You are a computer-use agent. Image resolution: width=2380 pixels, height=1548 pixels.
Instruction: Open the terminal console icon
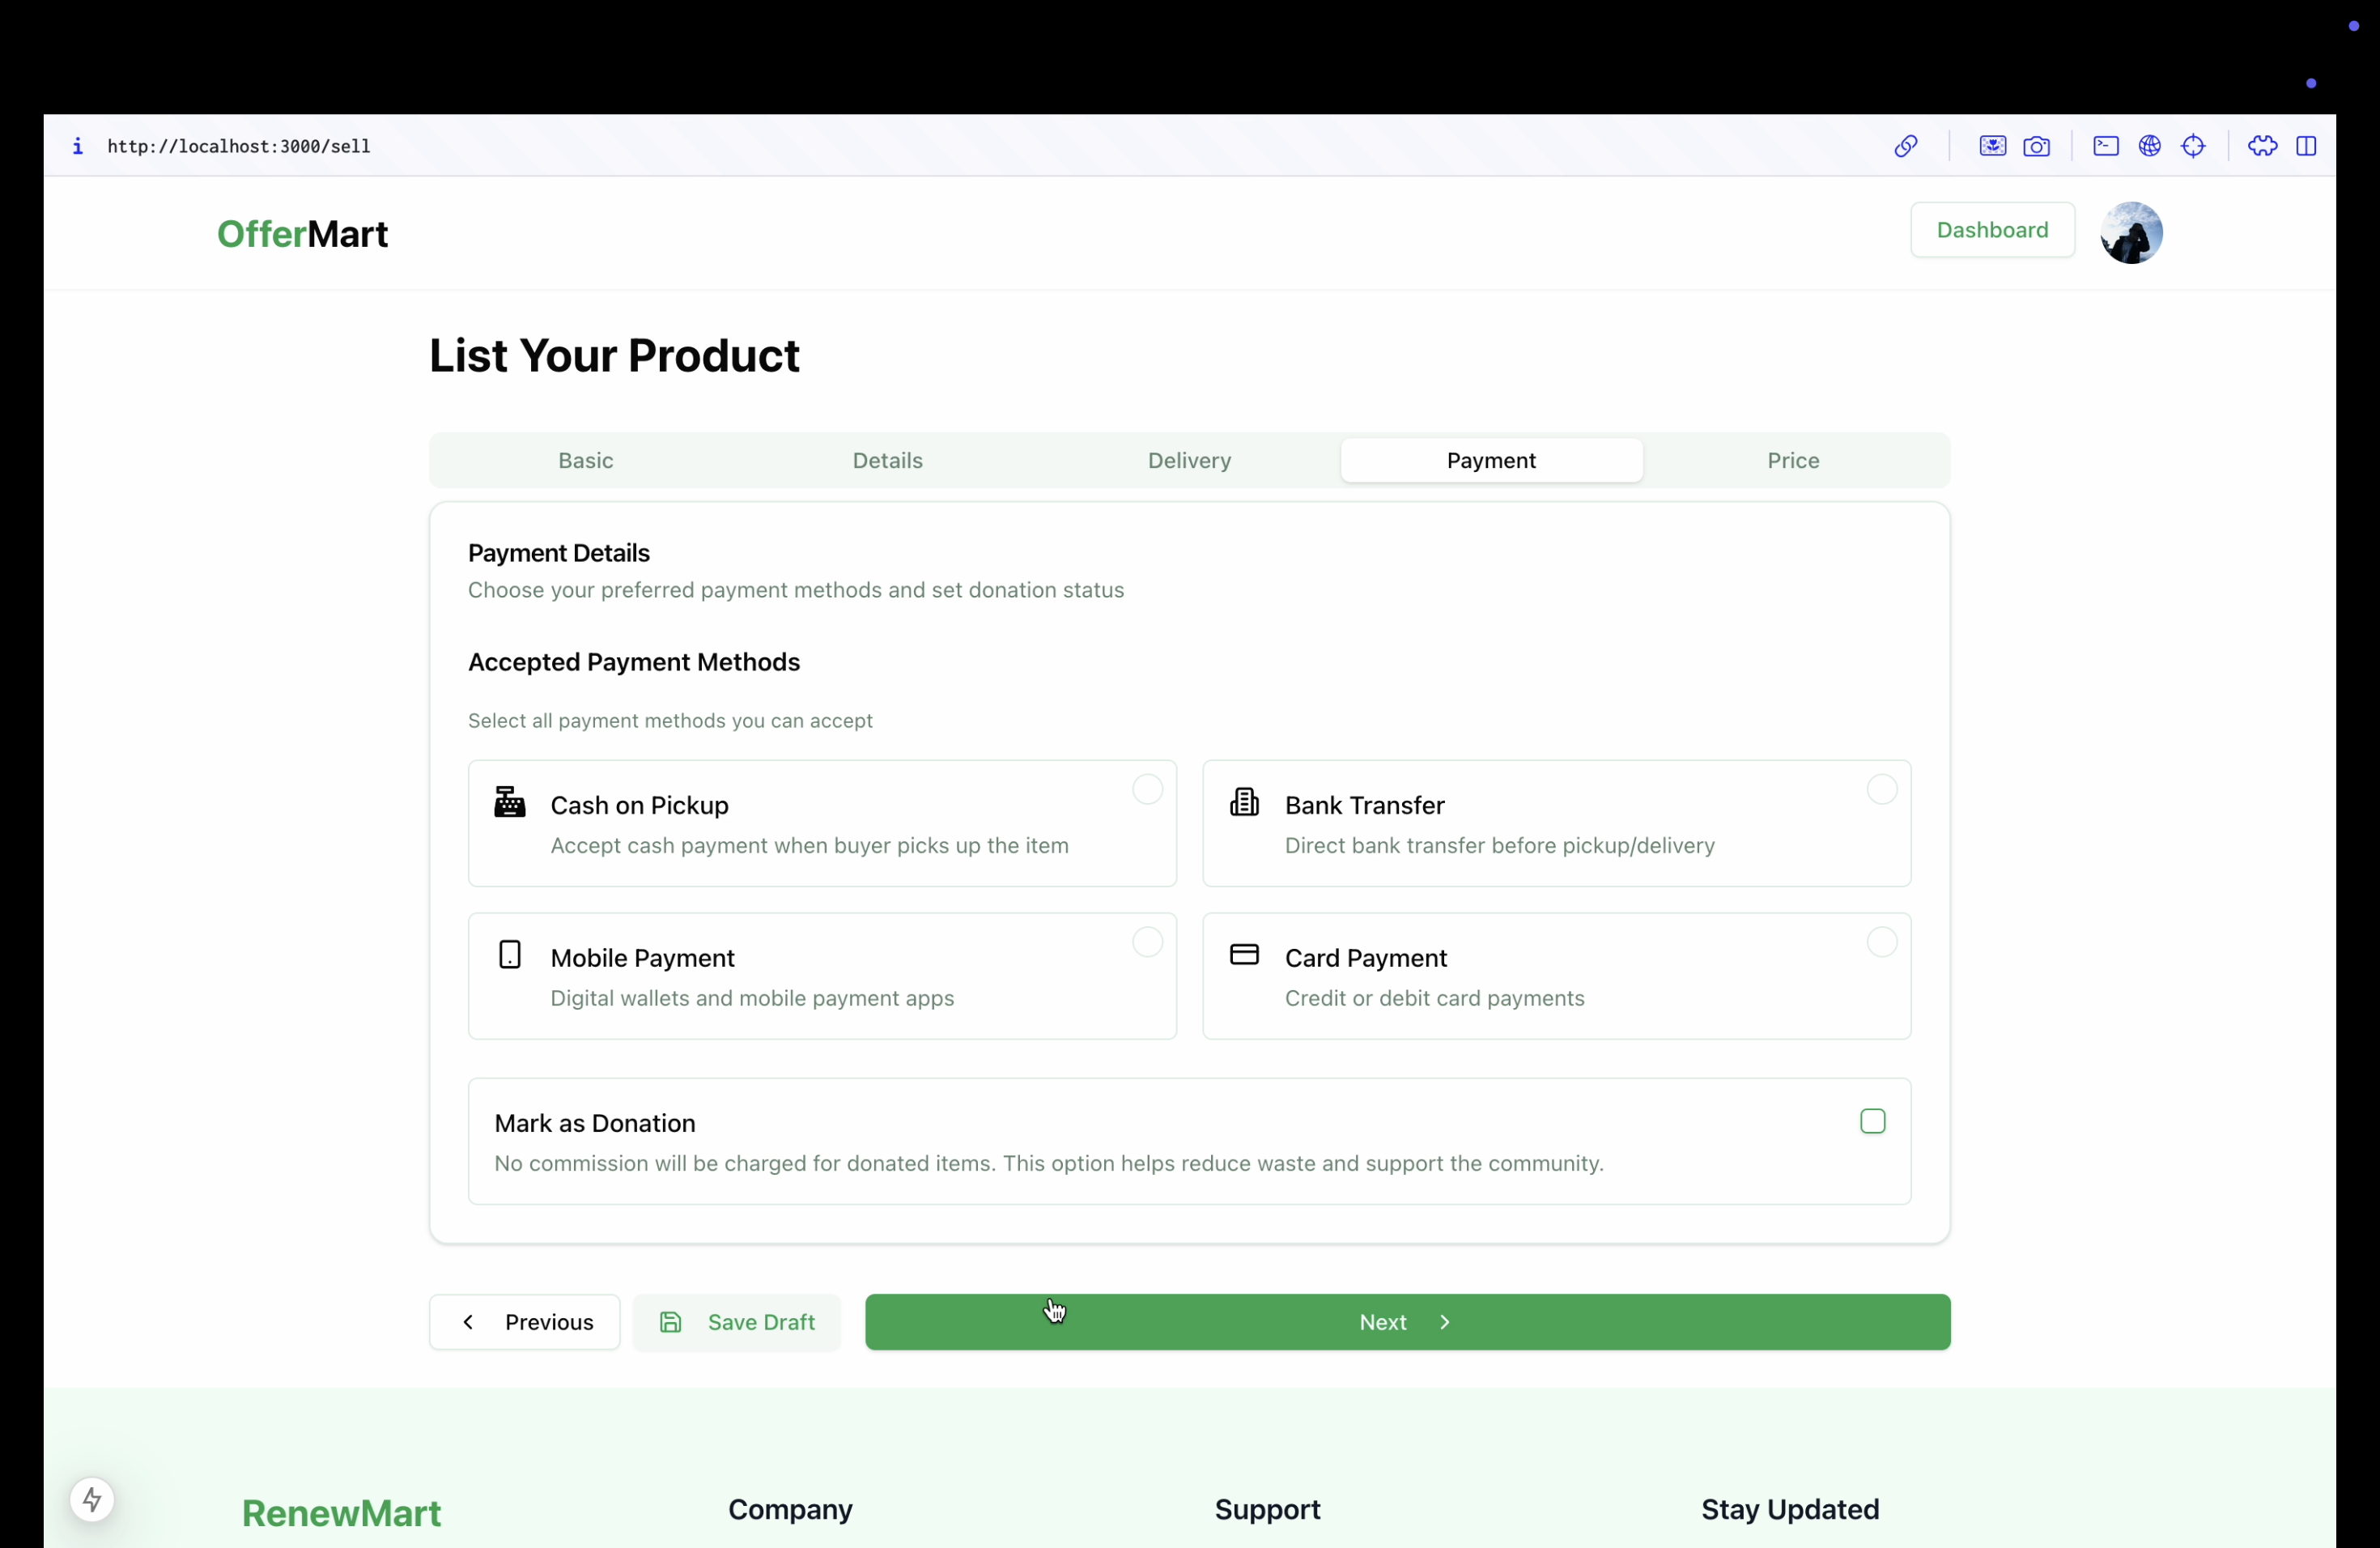pos(2105,146)
